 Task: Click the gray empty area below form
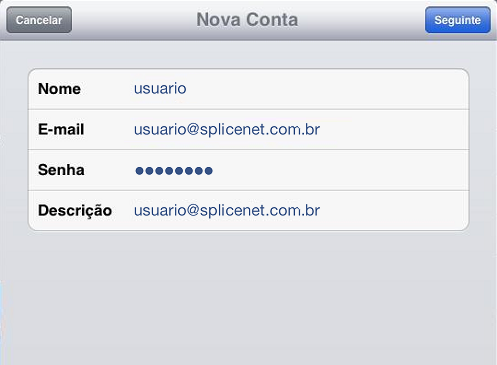(248, 297)
